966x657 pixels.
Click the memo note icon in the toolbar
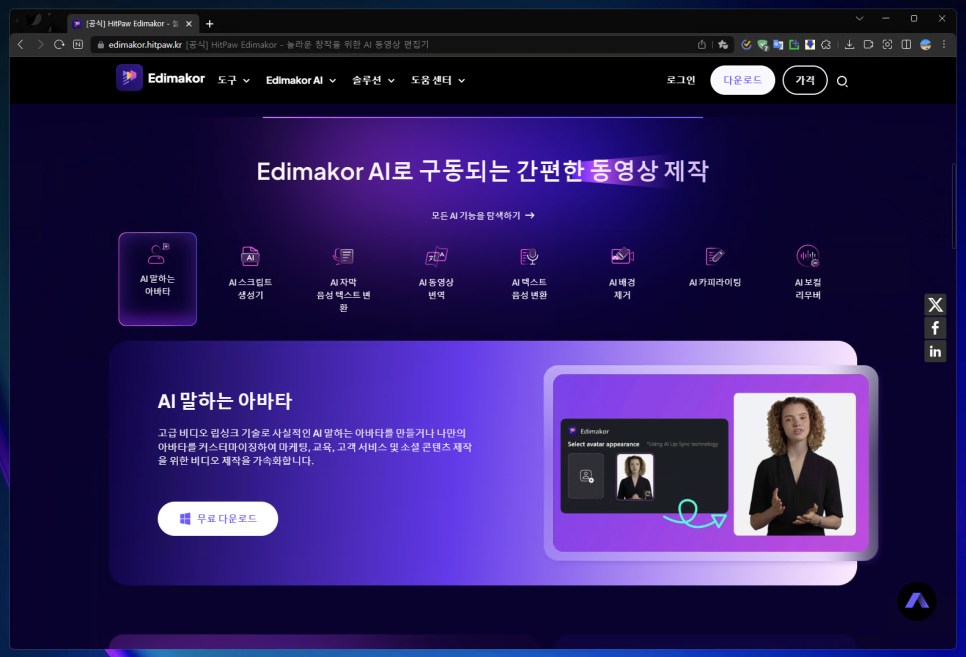coord(869,44)
